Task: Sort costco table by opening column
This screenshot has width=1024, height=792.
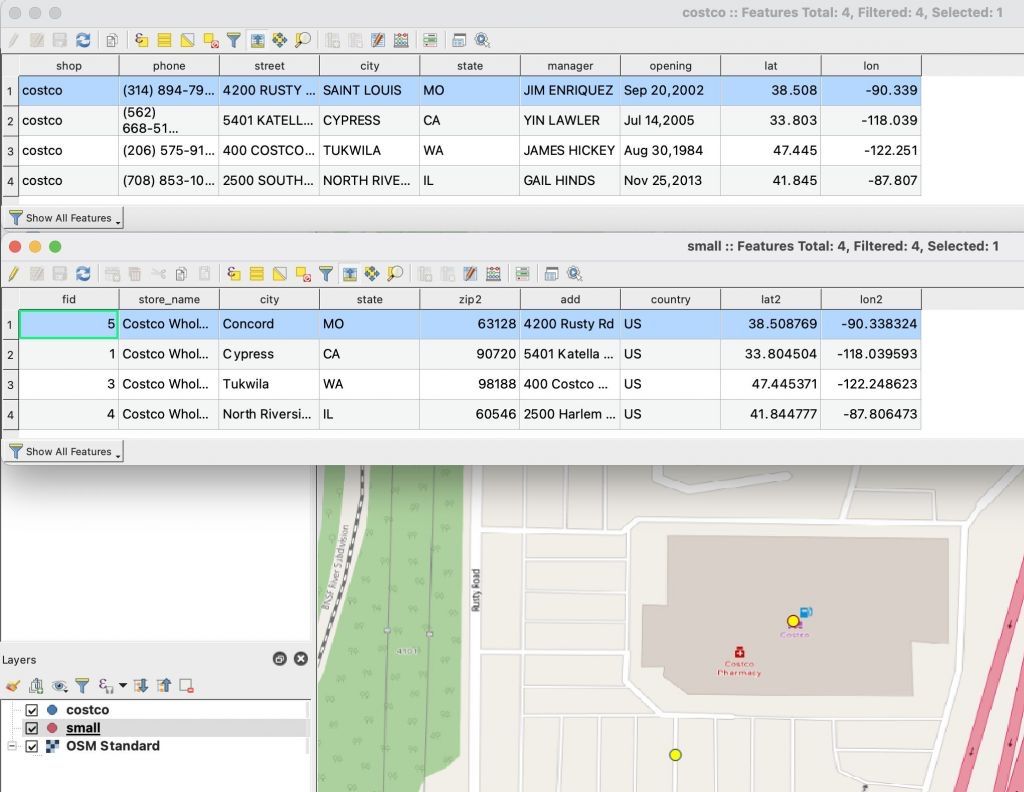Action: tap(670, 65)
